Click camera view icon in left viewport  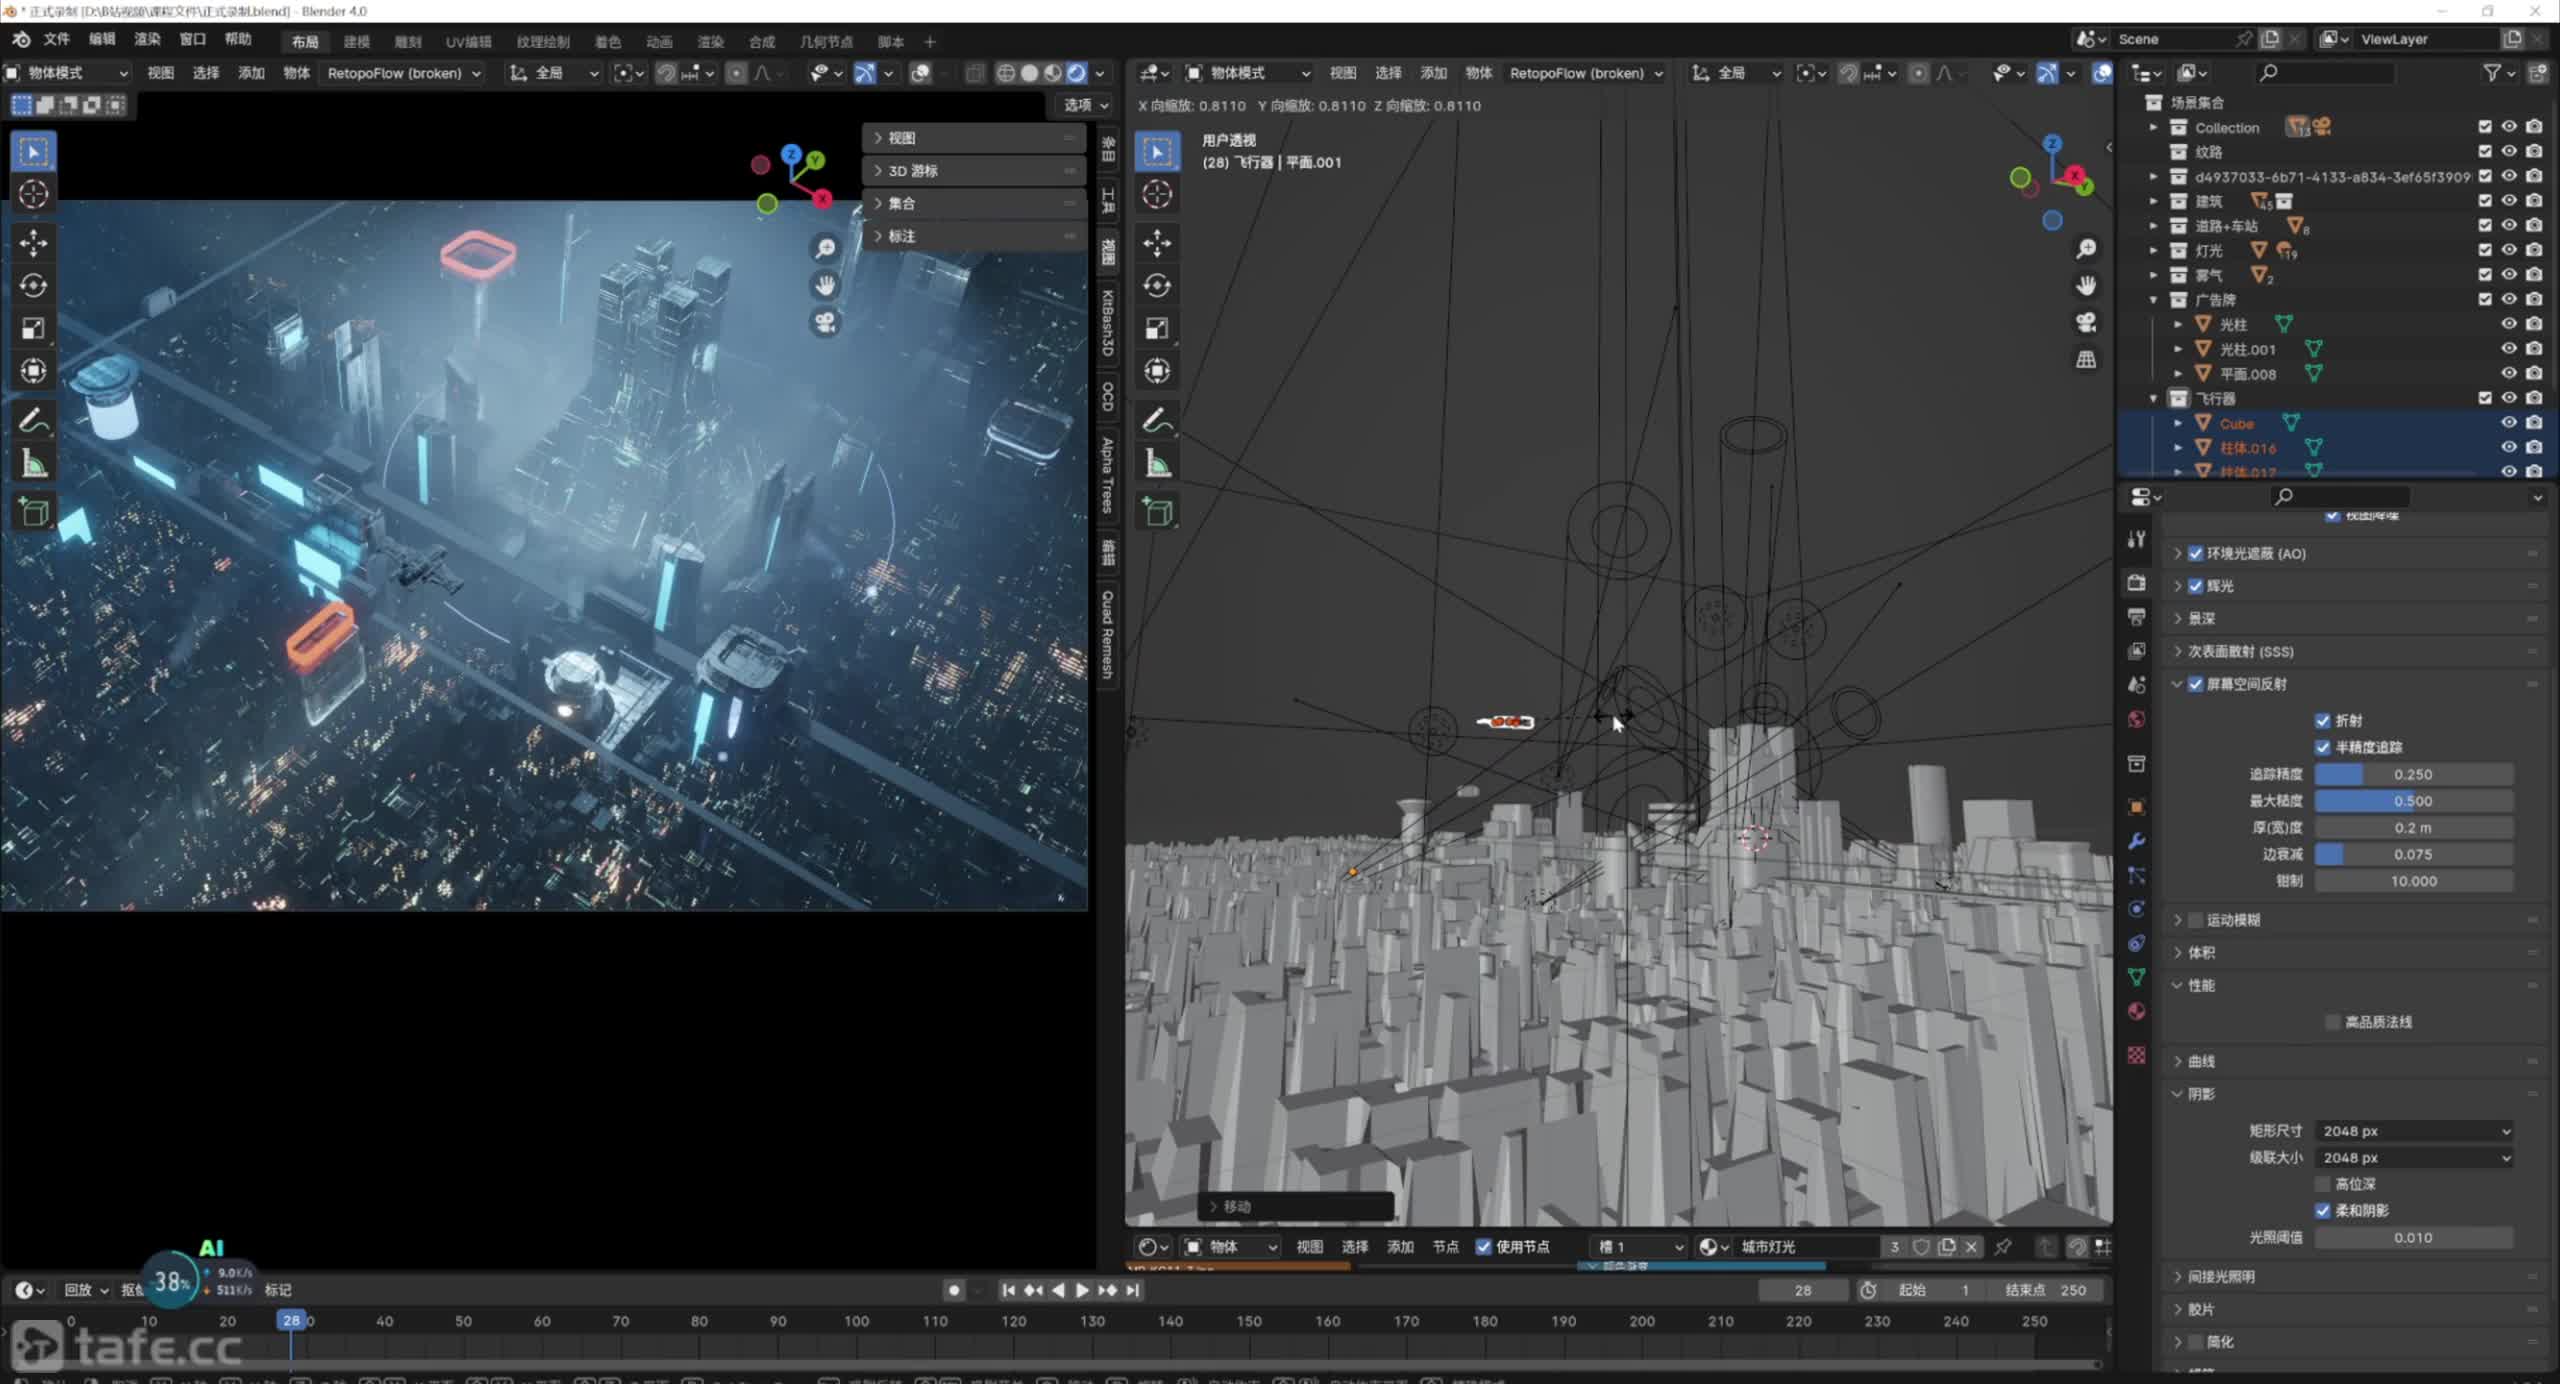(825, 322)
